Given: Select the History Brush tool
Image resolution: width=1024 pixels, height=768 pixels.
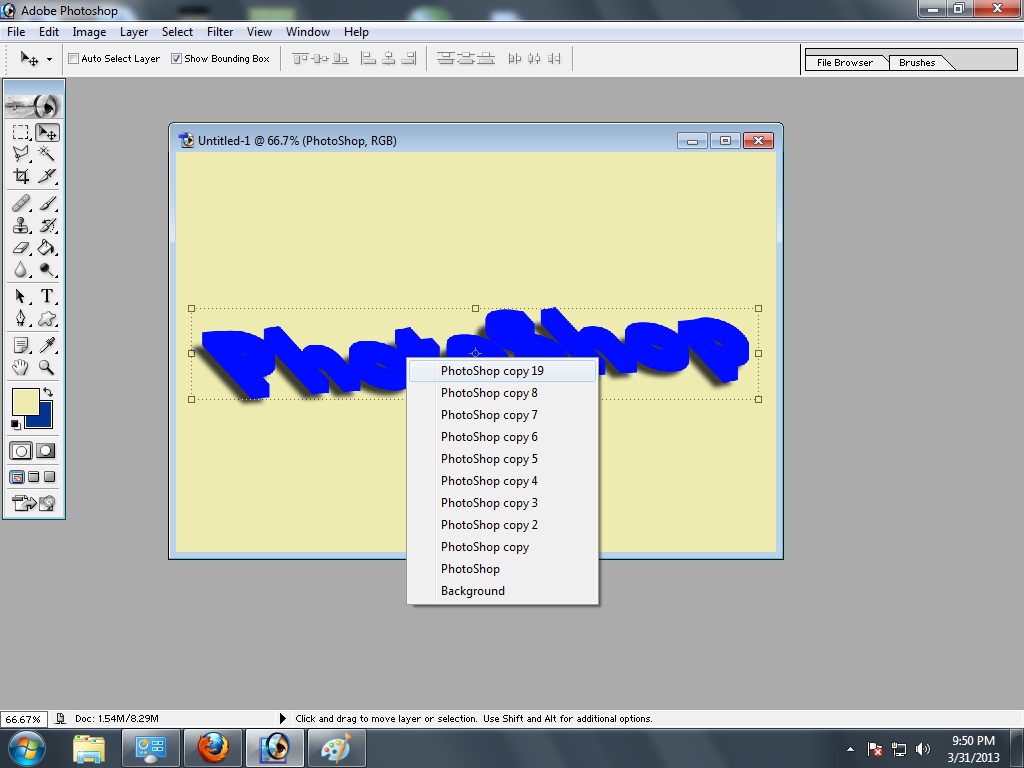Looking at the screenshot, I should click(x=47, y=225).
